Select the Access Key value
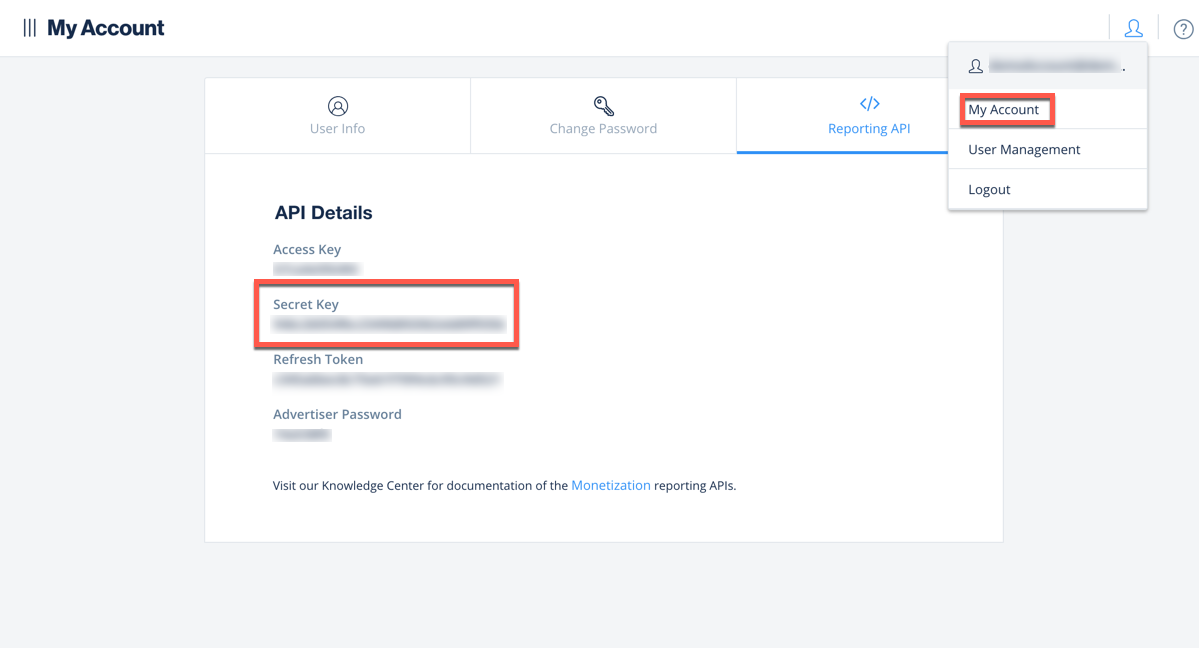 click(315, 268)
